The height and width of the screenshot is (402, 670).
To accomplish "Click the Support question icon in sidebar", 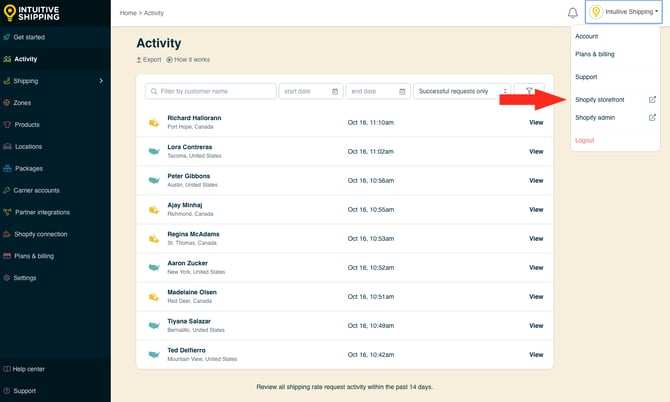I will 6,390.
